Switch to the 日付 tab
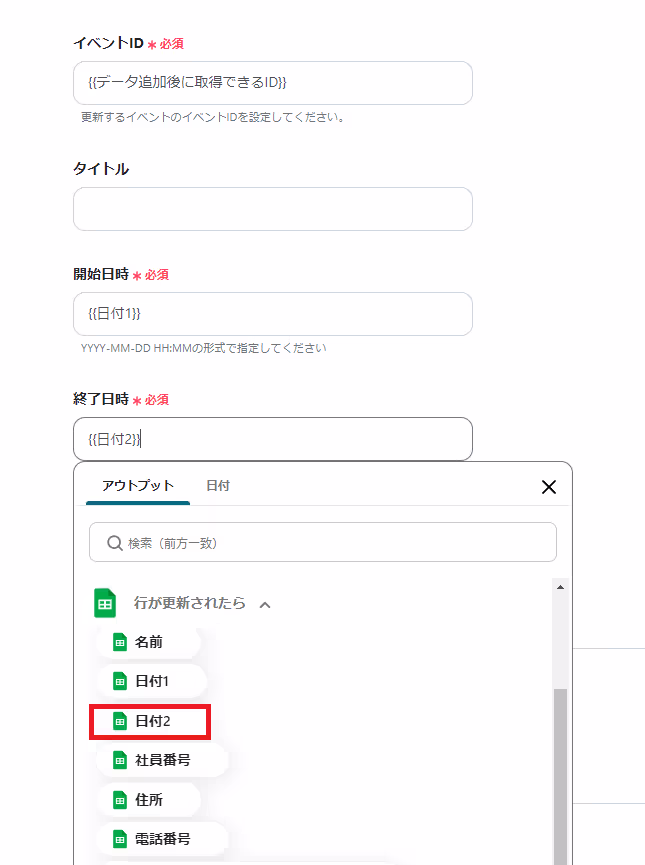This screenshot has height=865, width=645. (218, 486)
